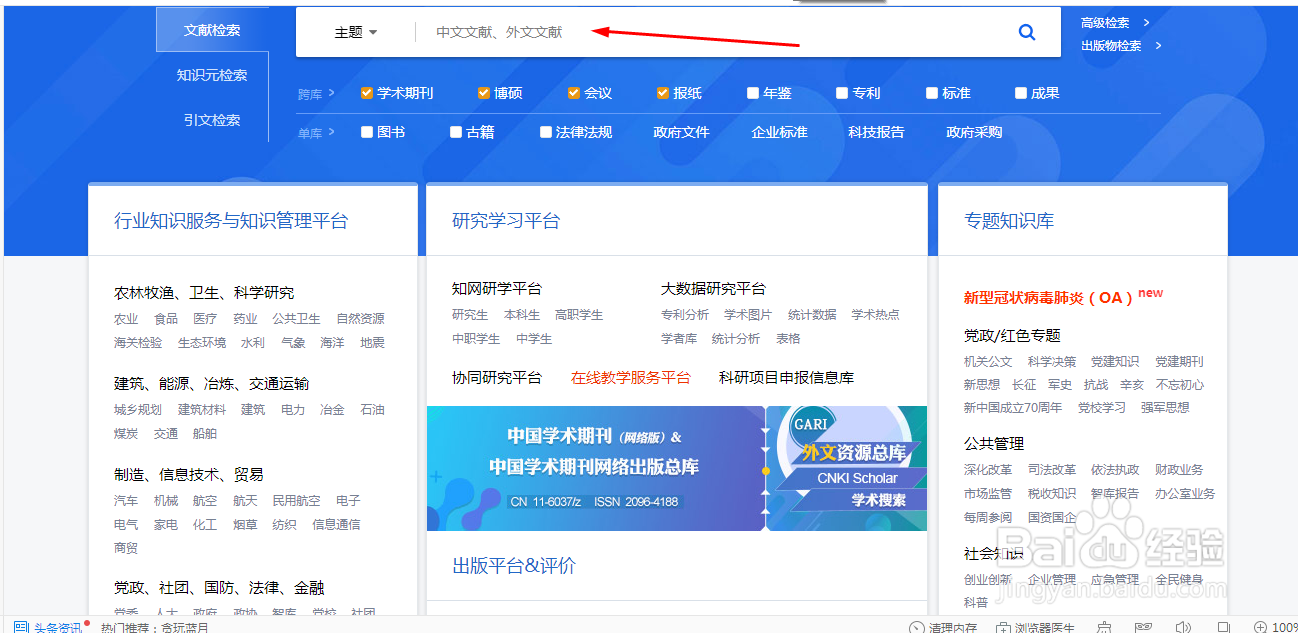Click the 民用航空 link
This screenshot has height=633, width=1298.
click(296, 501)
